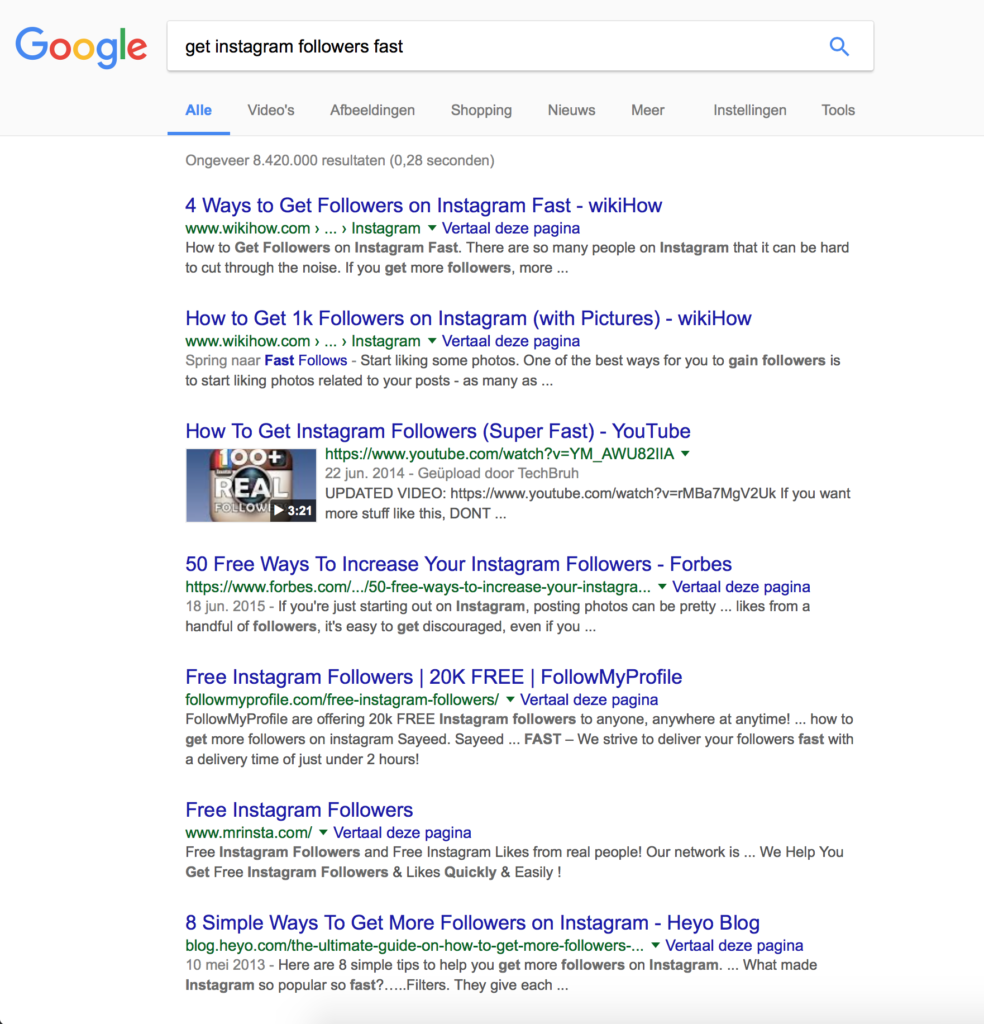The image size is (984, 1024).
Task: Jump to the 'Fast Follows' section link
Action: tap(306, 361)
